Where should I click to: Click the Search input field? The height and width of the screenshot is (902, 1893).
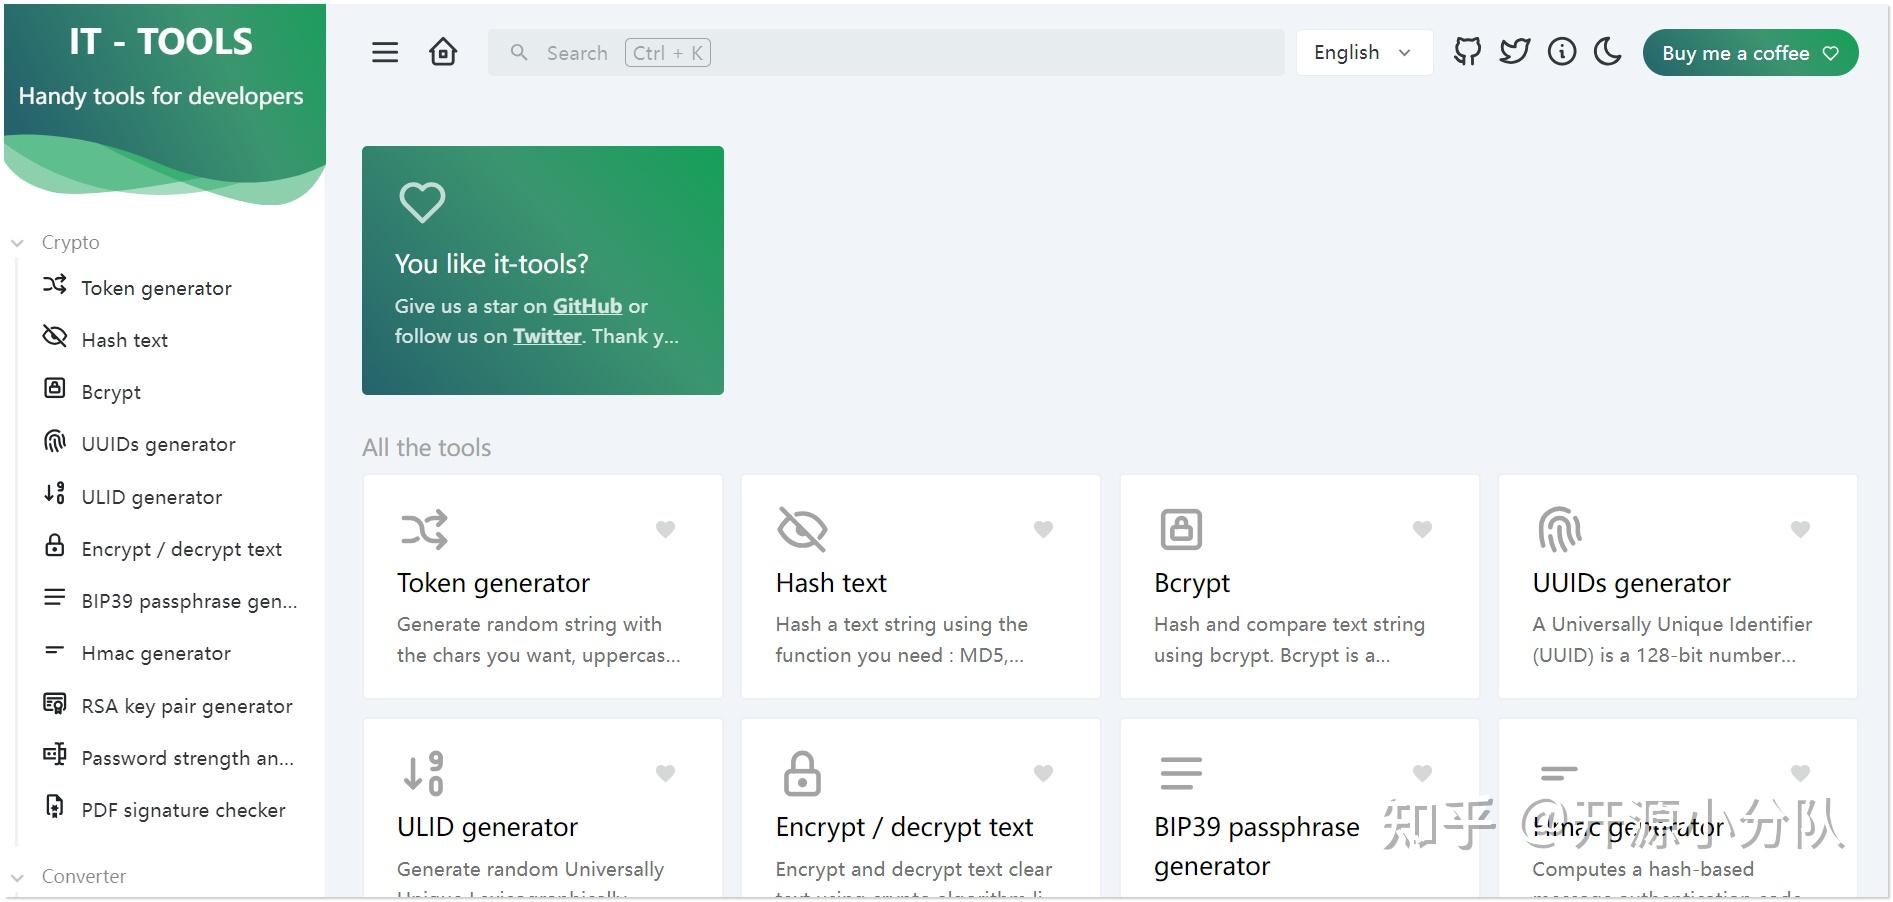coord(886,52)
